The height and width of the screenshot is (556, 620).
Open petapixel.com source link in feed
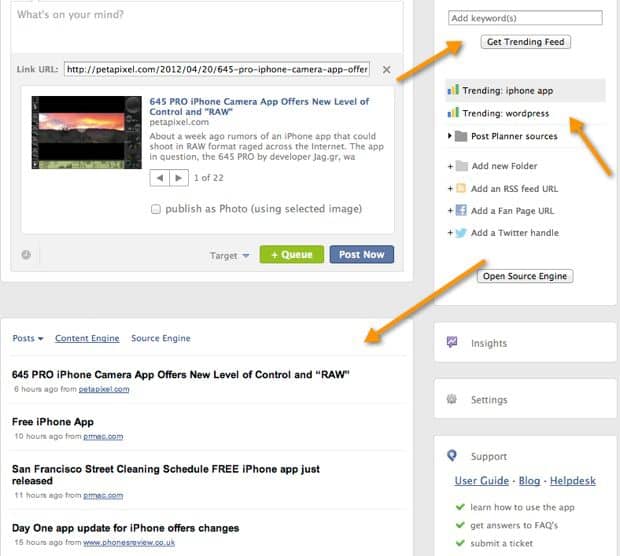(x=104, y=389)
